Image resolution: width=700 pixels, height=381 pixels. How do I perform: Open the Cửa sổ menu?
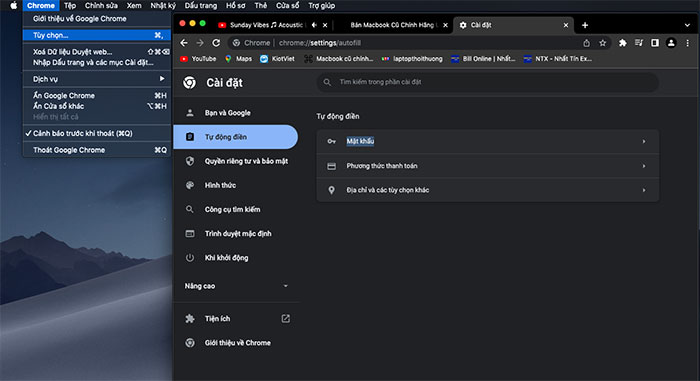click(287, 5)
